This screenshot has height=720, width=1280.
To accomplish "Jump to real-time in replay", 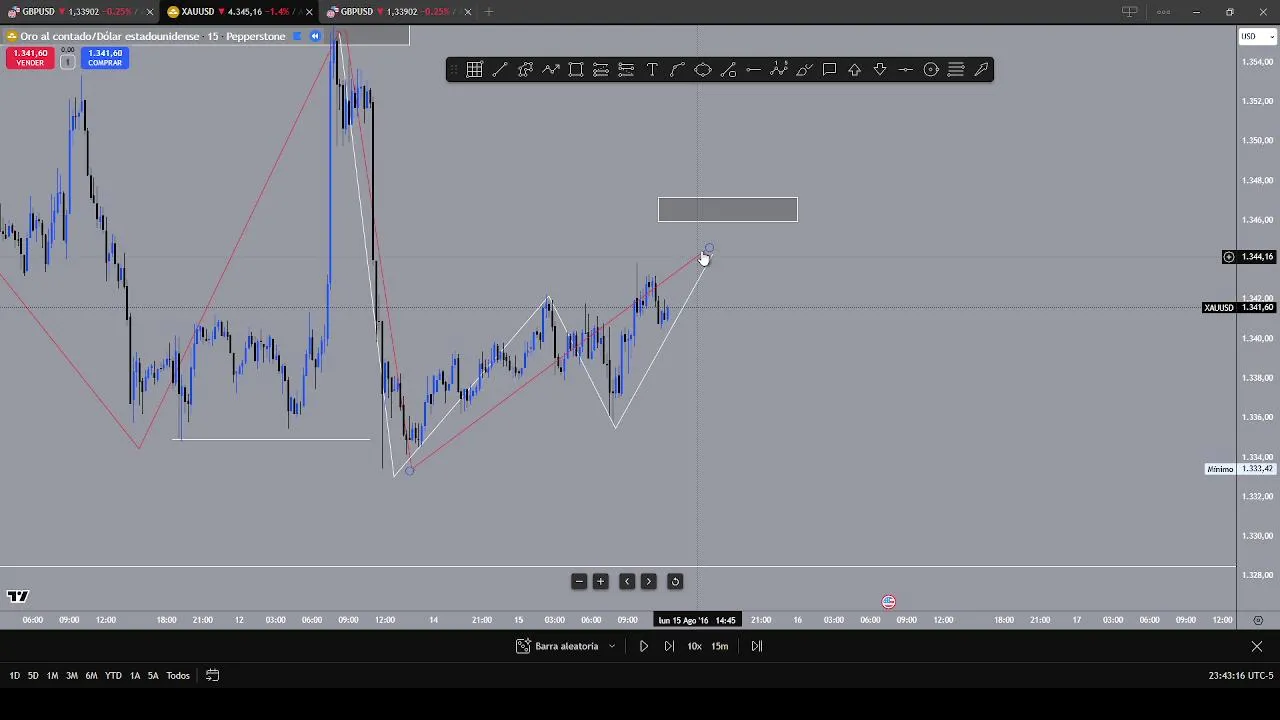I will click(757, 646).
